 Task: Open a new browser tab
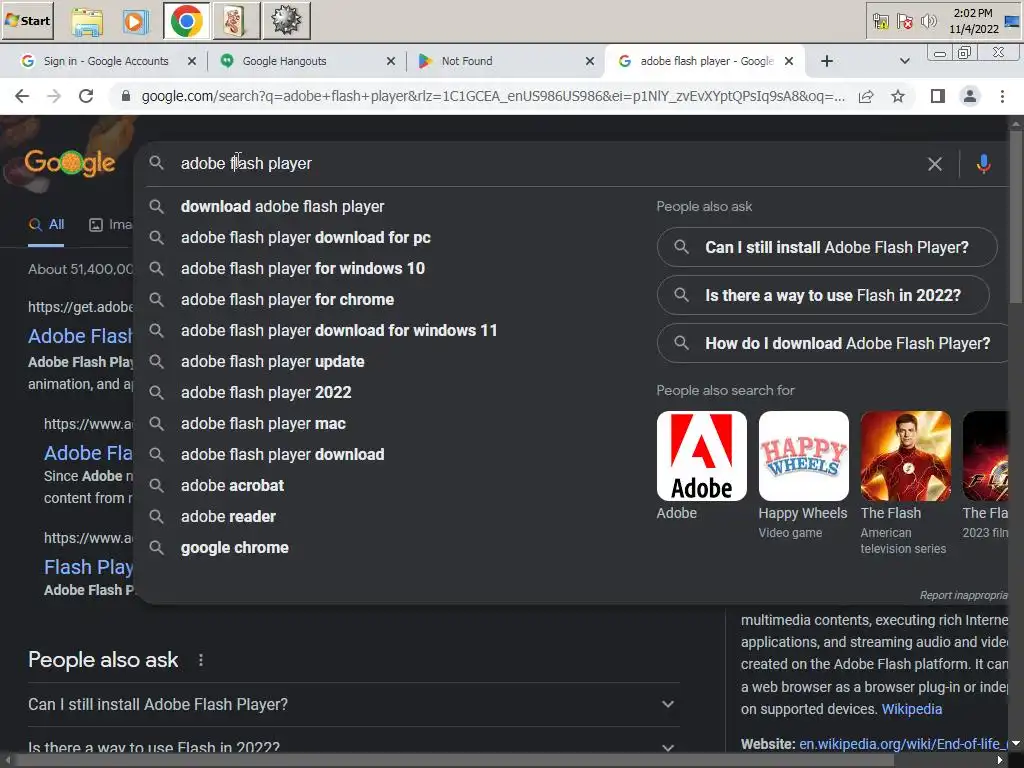[x=827, y=61]
